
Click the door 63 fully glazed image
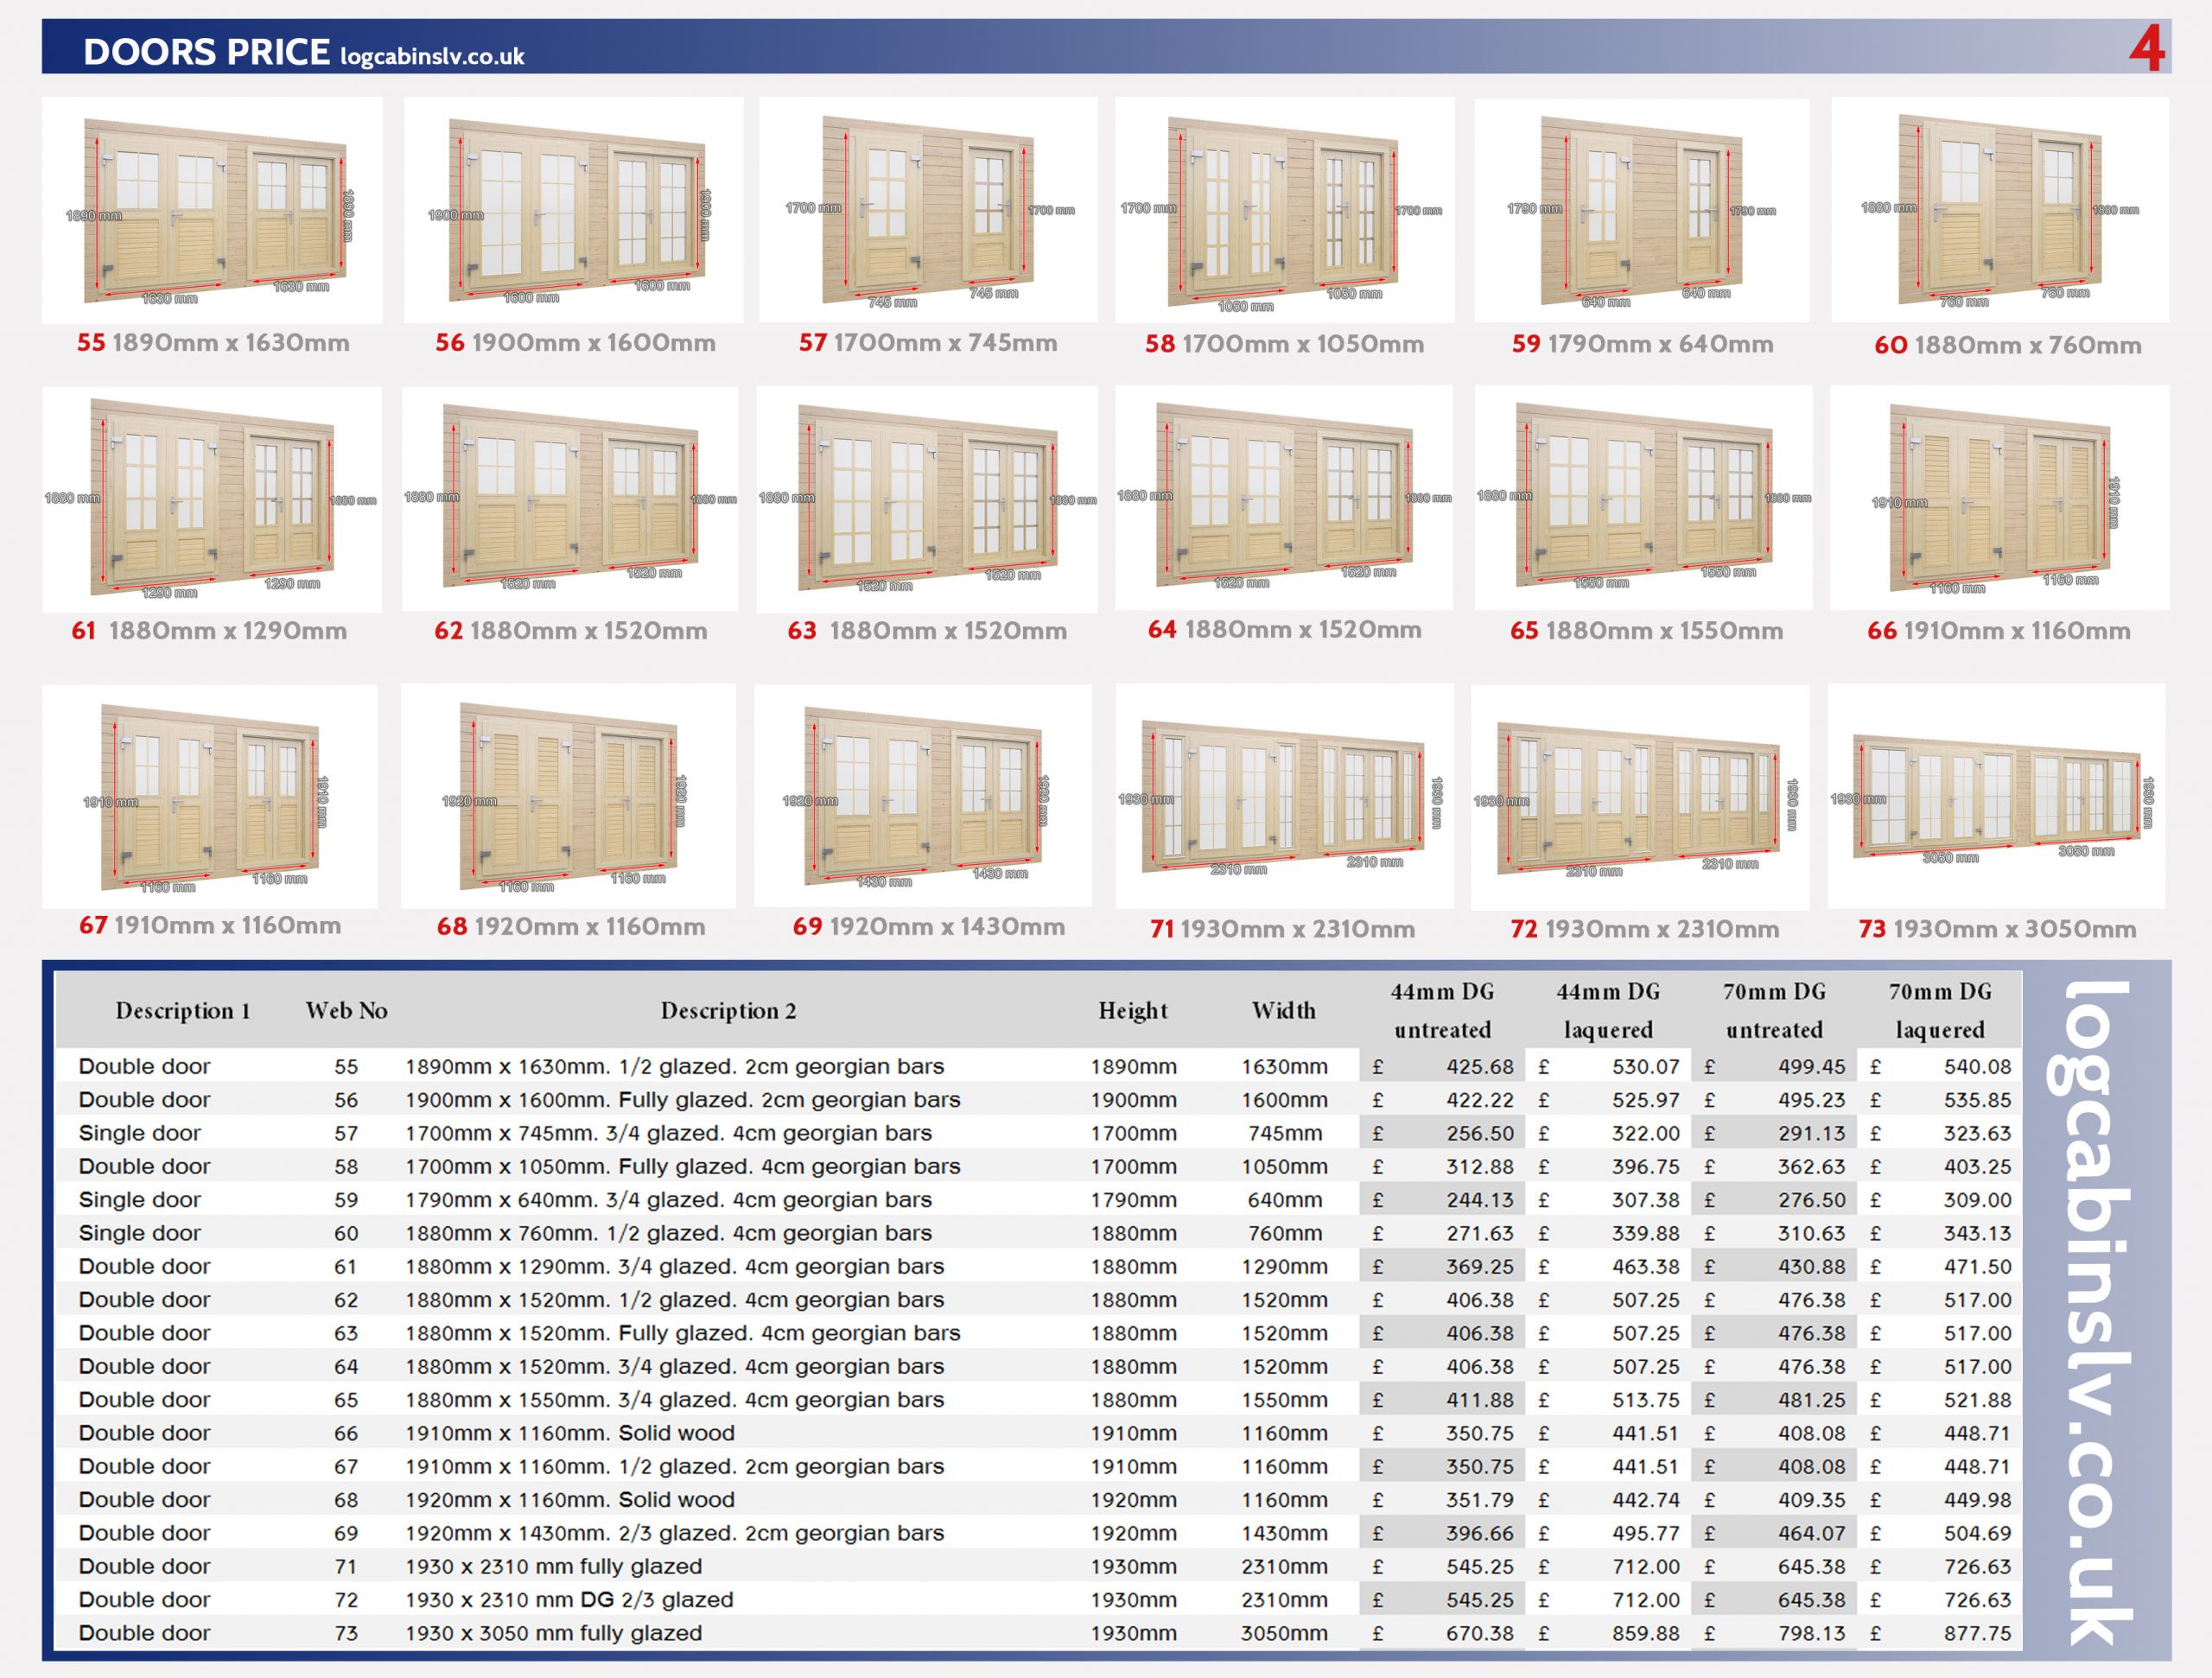(x=927, y=498)
